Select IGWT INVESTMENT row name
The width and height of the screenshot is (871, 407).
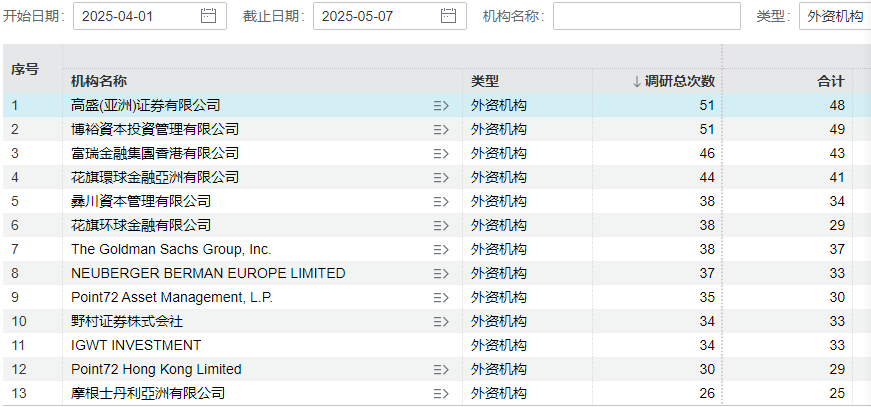point(136,345)
